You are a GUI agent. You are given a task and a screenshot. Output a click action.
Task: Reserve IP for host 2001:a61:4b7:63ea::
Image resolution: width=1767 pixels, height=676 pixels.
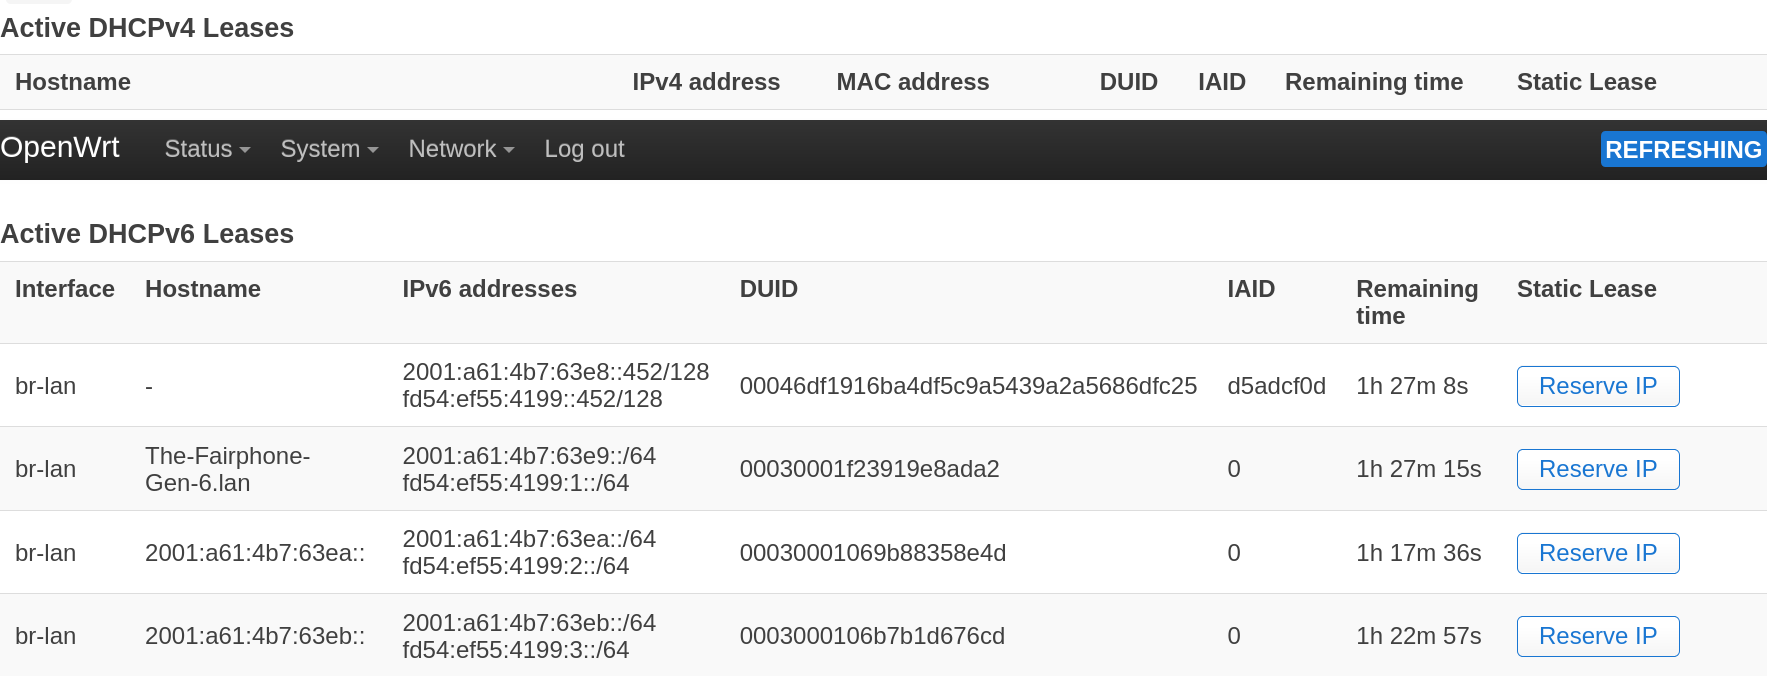coord(1597,553)
